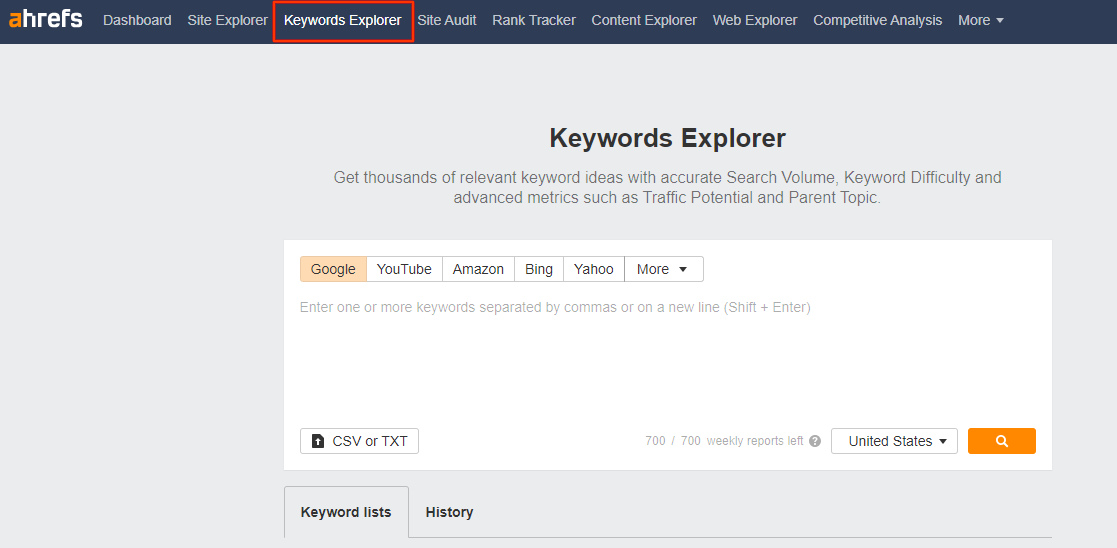
Task: Navigate to Rank Tracker
Action: click(x=534, y=20)
